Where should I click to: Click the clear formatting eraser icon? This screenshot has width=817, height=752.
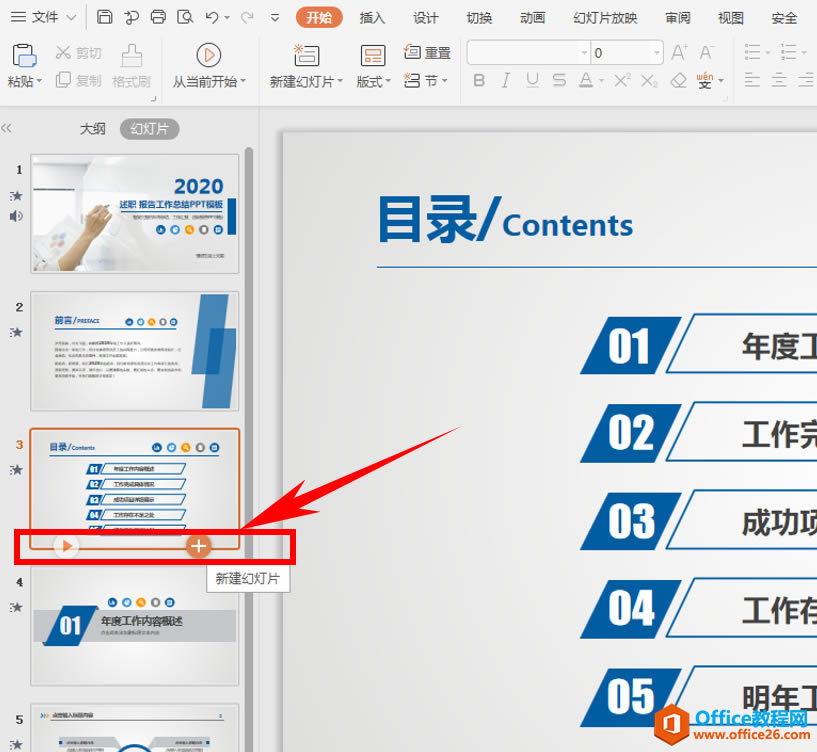pos(678,80)
